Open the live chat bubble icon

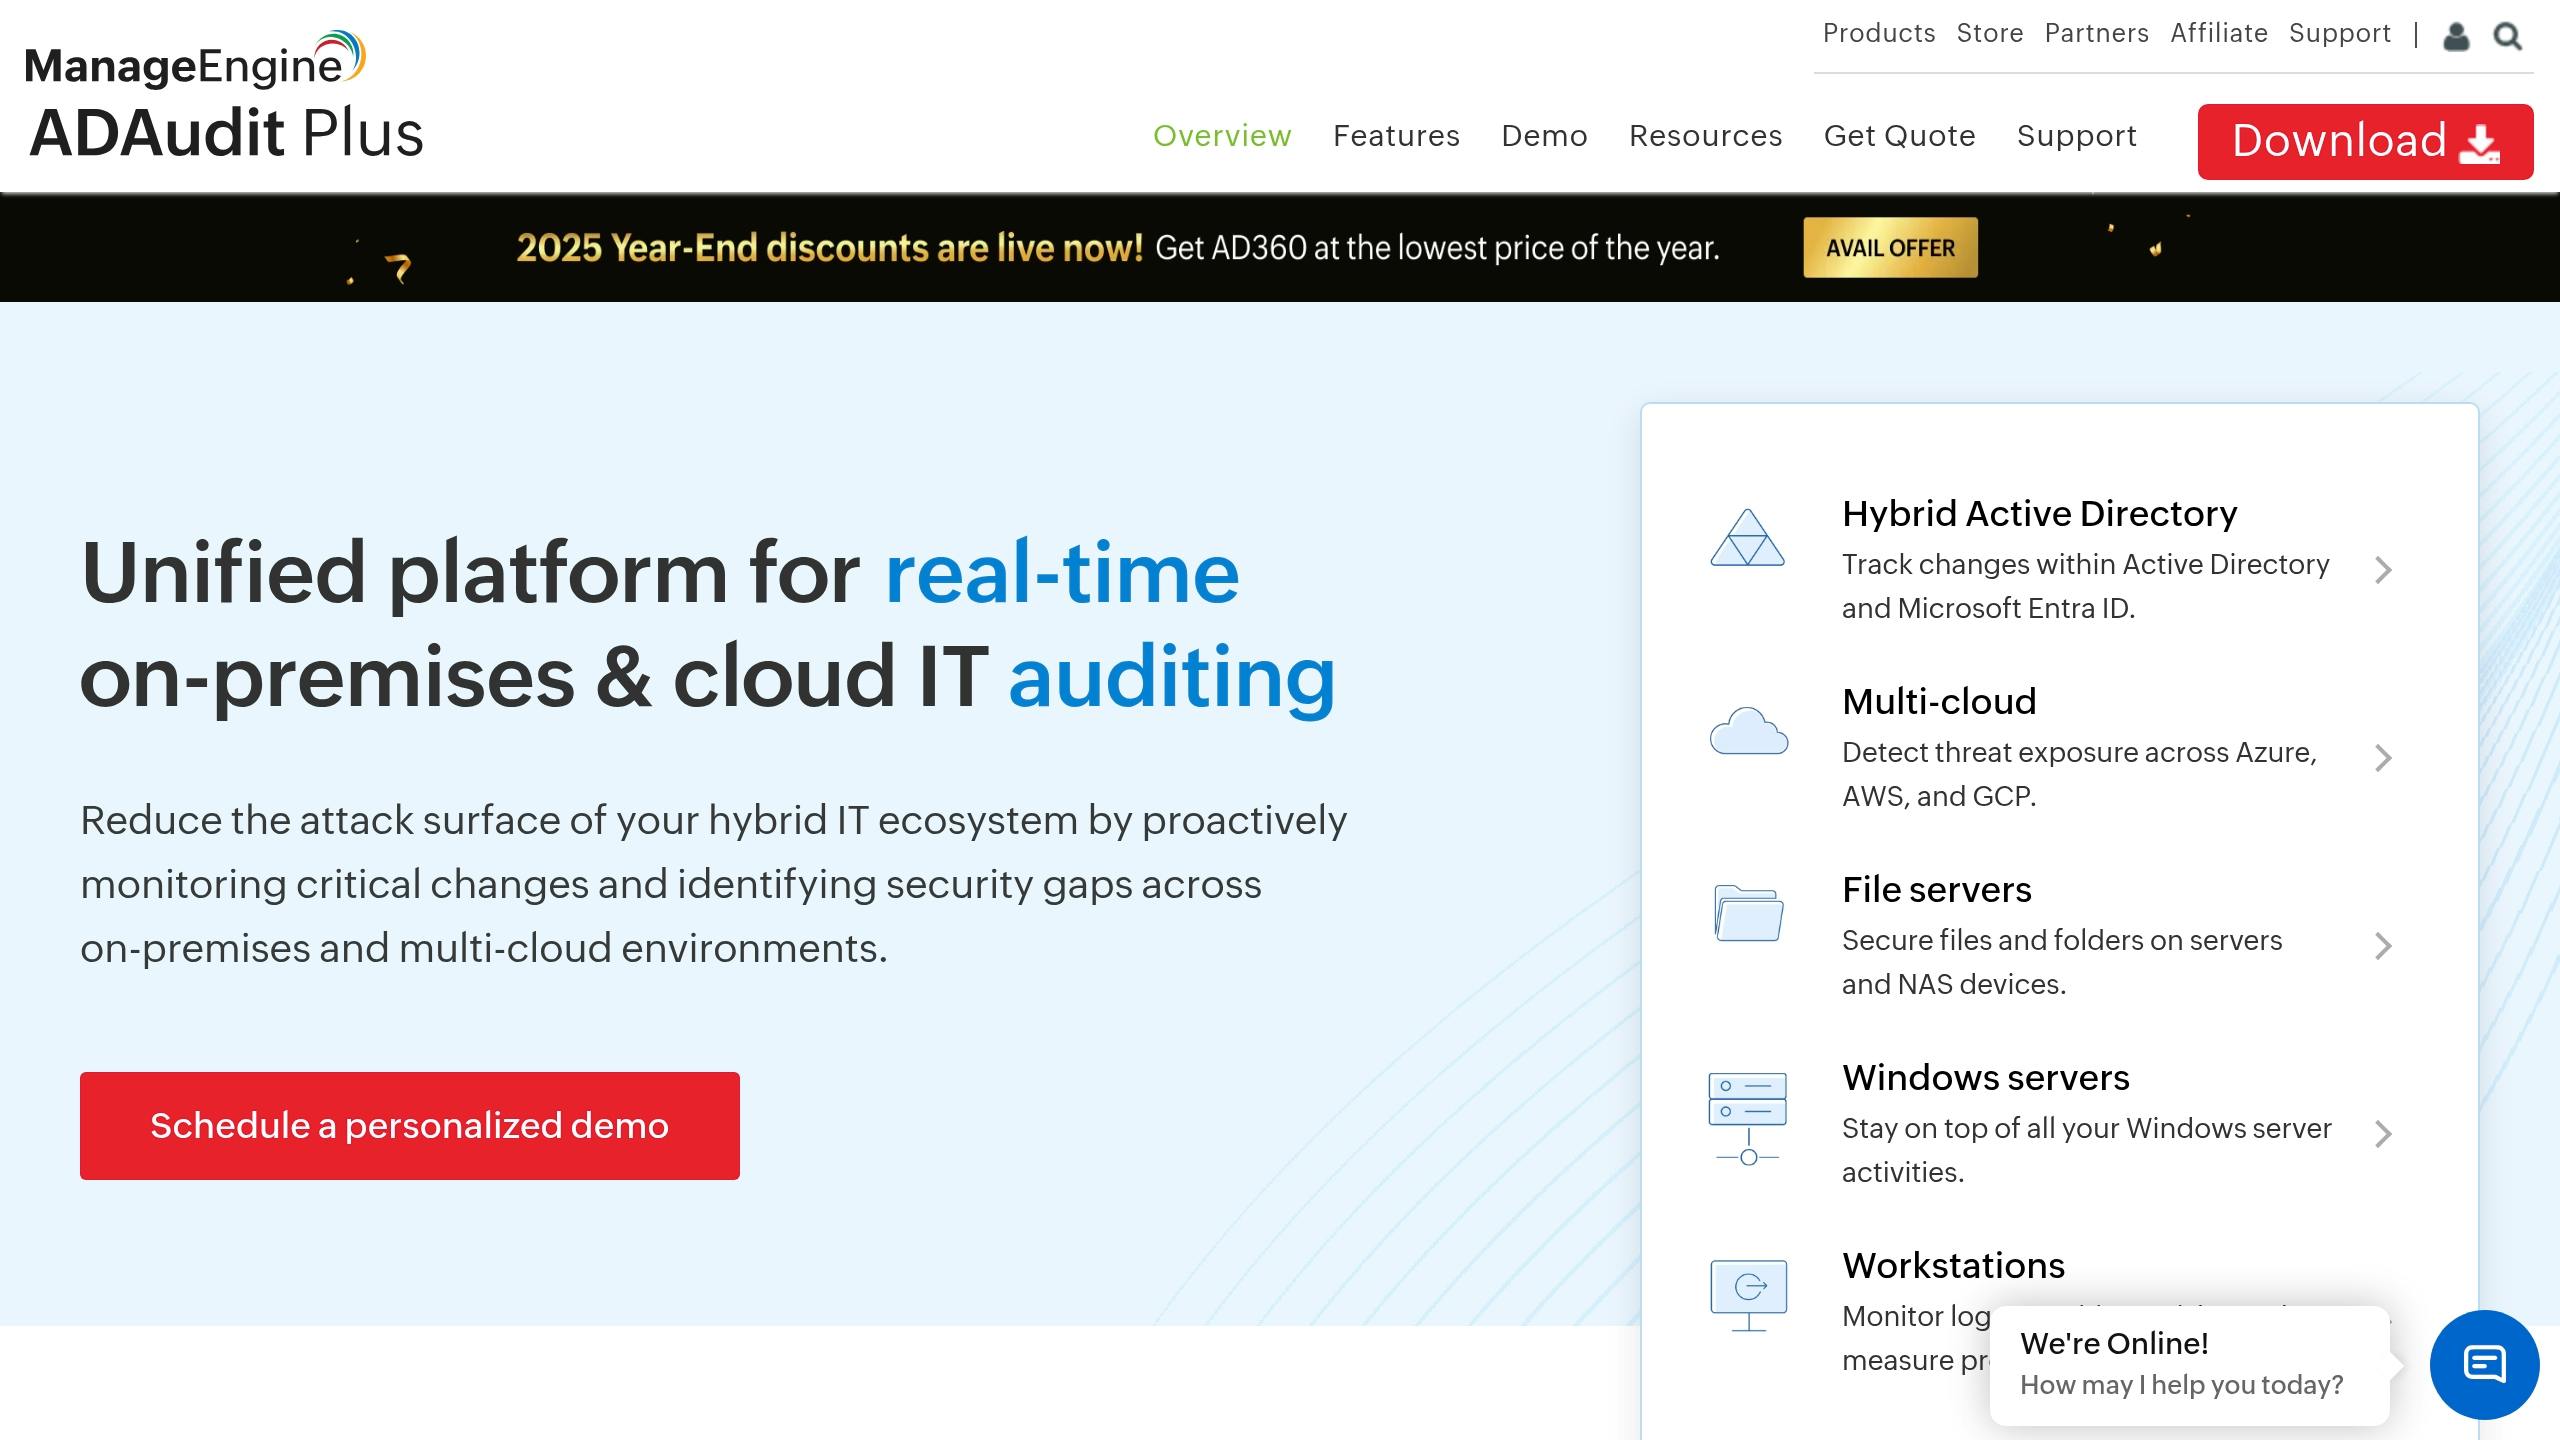click(x=2484, y=1364)
